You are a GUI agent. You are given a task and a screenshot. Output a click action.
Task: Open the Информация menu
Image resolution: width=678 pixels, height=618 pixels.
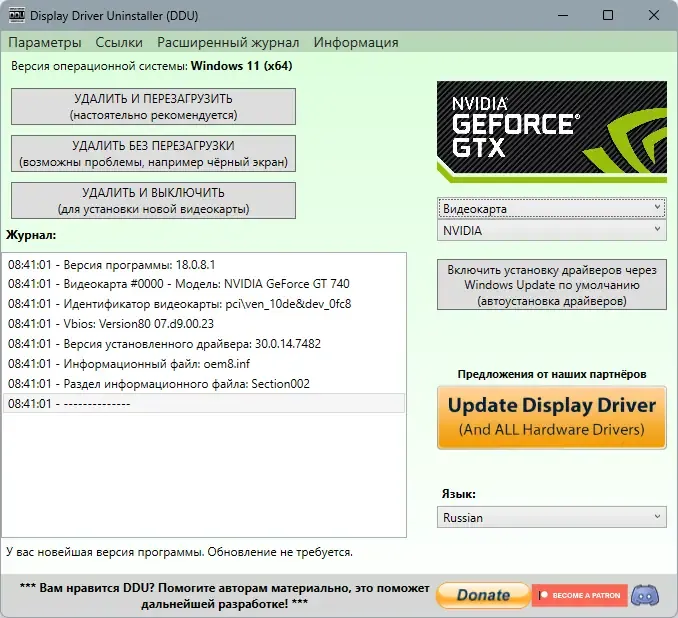coord(356,42)
